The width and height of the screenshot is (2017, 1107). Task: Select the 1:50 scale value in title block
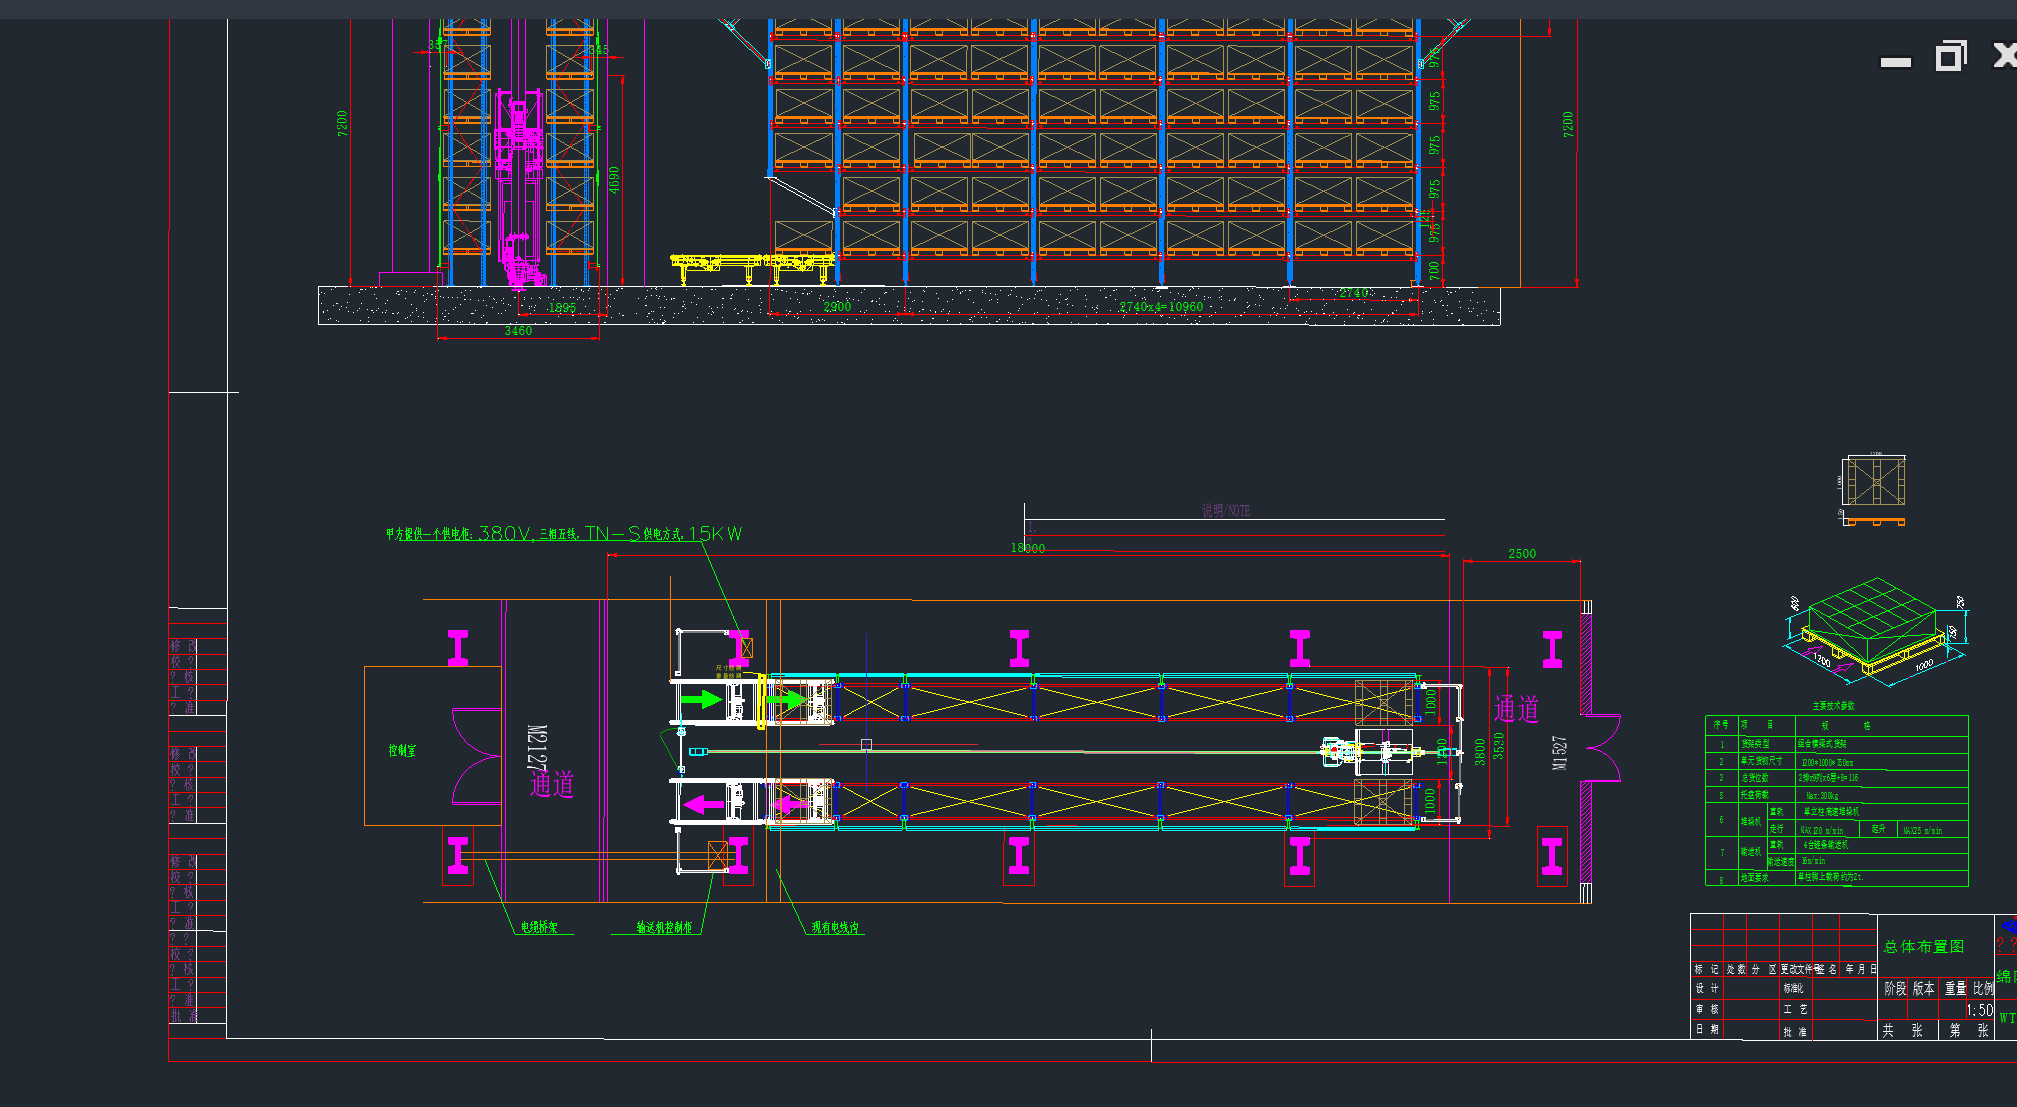(1979, 1010)
